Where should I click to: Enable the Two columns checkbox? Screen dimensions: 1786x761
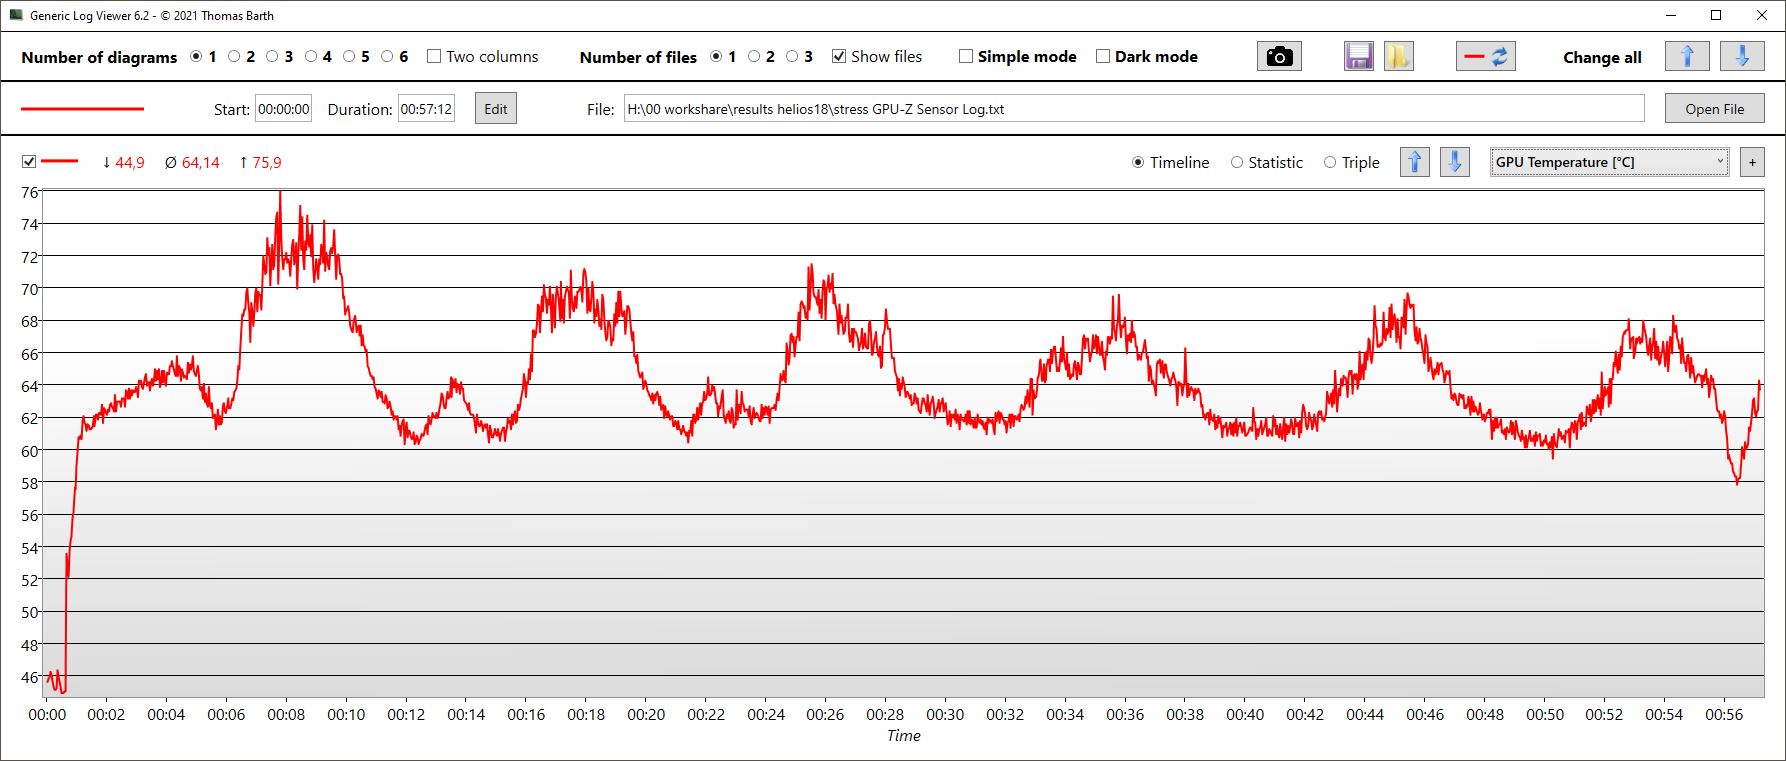click(x=434, y=57)
